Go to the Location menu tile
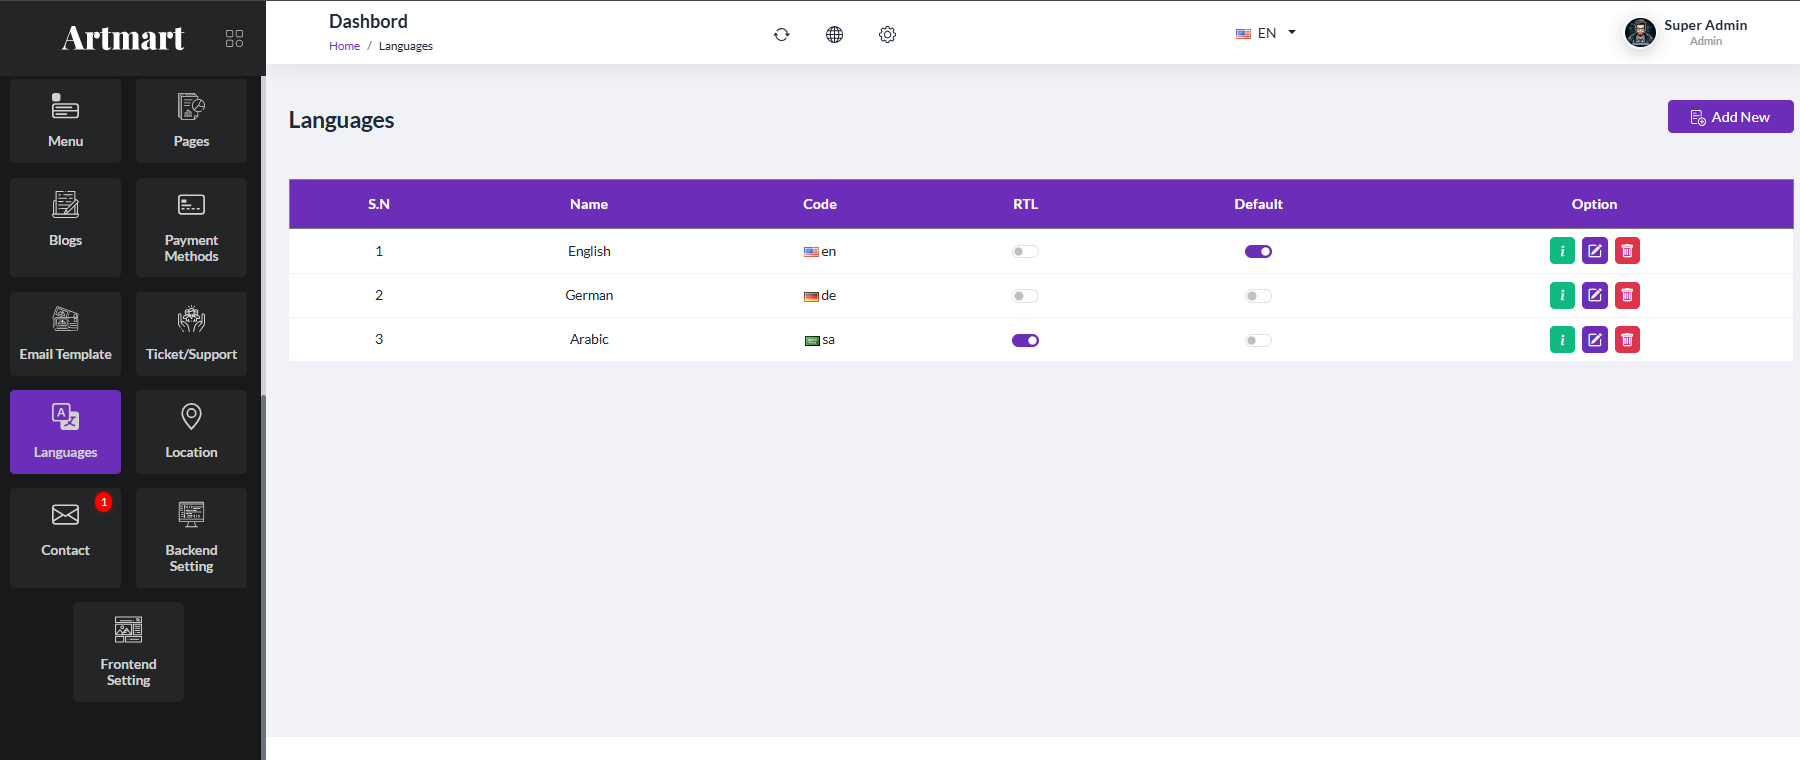This screenshot has height=760, width=1800. pyautogui.click(x=191, y=432)
